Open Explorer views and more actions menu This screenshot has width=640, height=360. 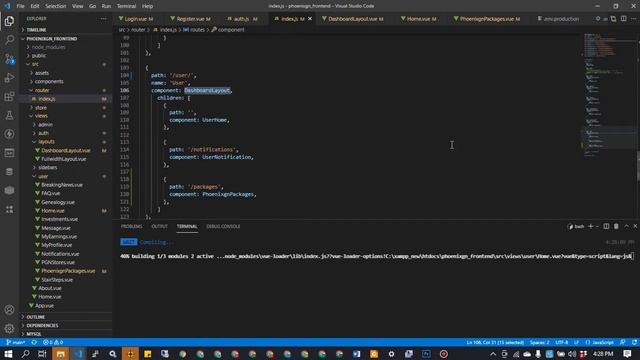point(103,19)
